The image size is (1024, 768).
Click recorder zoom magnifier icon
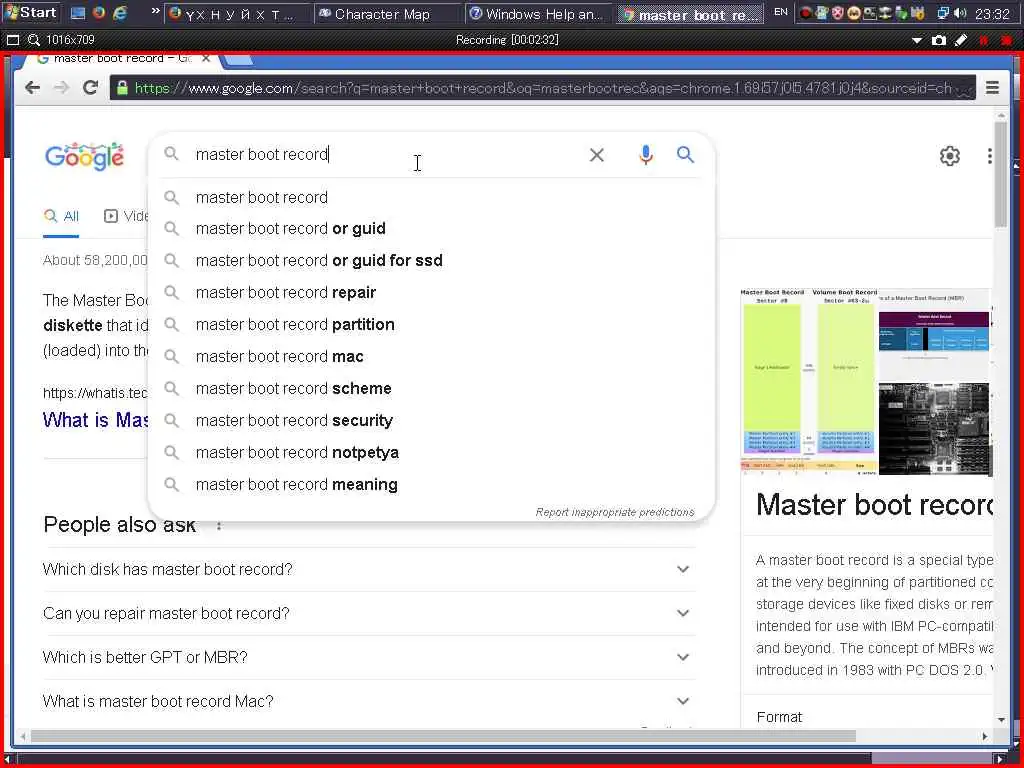tap(34, 40)
